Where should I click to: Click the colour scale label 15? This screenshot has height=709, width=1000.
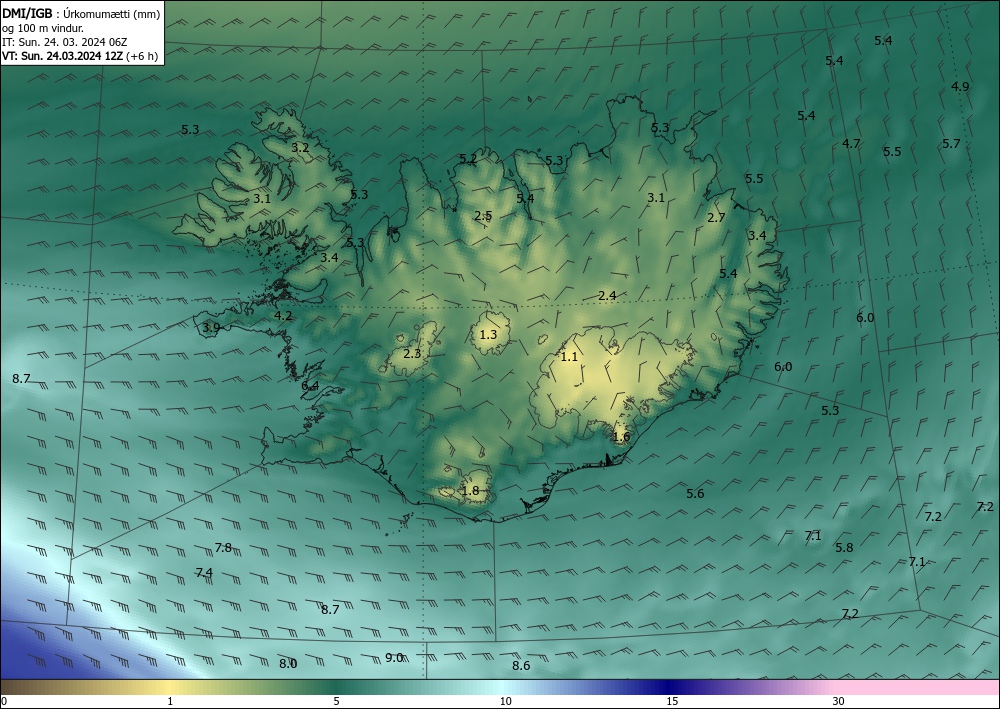(x=672, y=702)
